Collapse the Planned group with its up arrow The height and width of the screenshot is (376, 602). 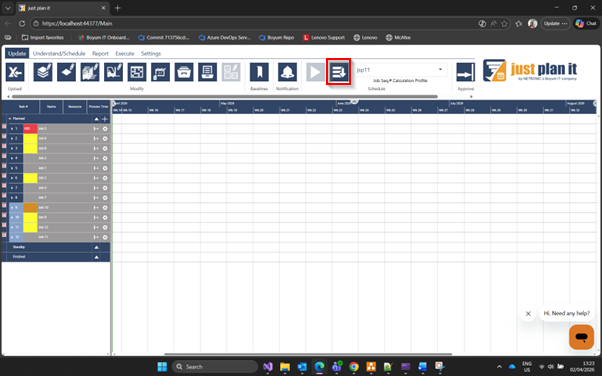pyautogui.click(x=96, y=119)
